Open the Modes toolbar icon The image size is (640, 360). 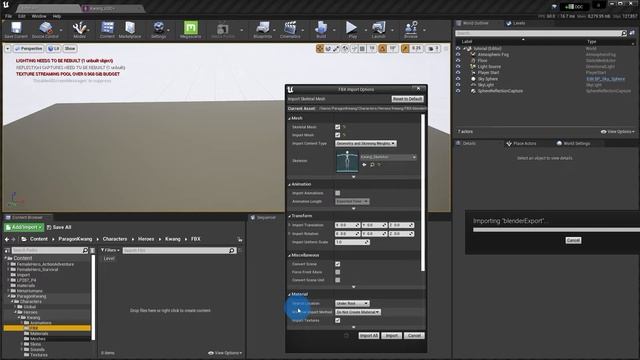(x=79, y=29)
